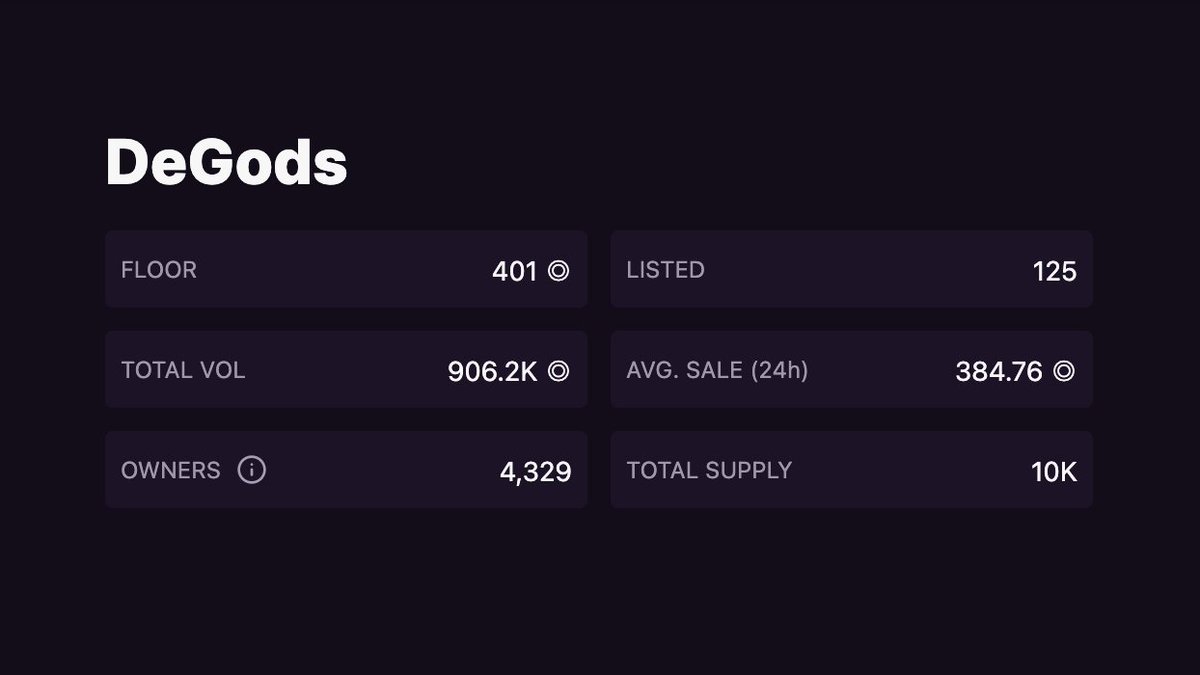Select the 10K total supply value
The height and width of the screenshot is (675, 1200).
click(1054, 471)
